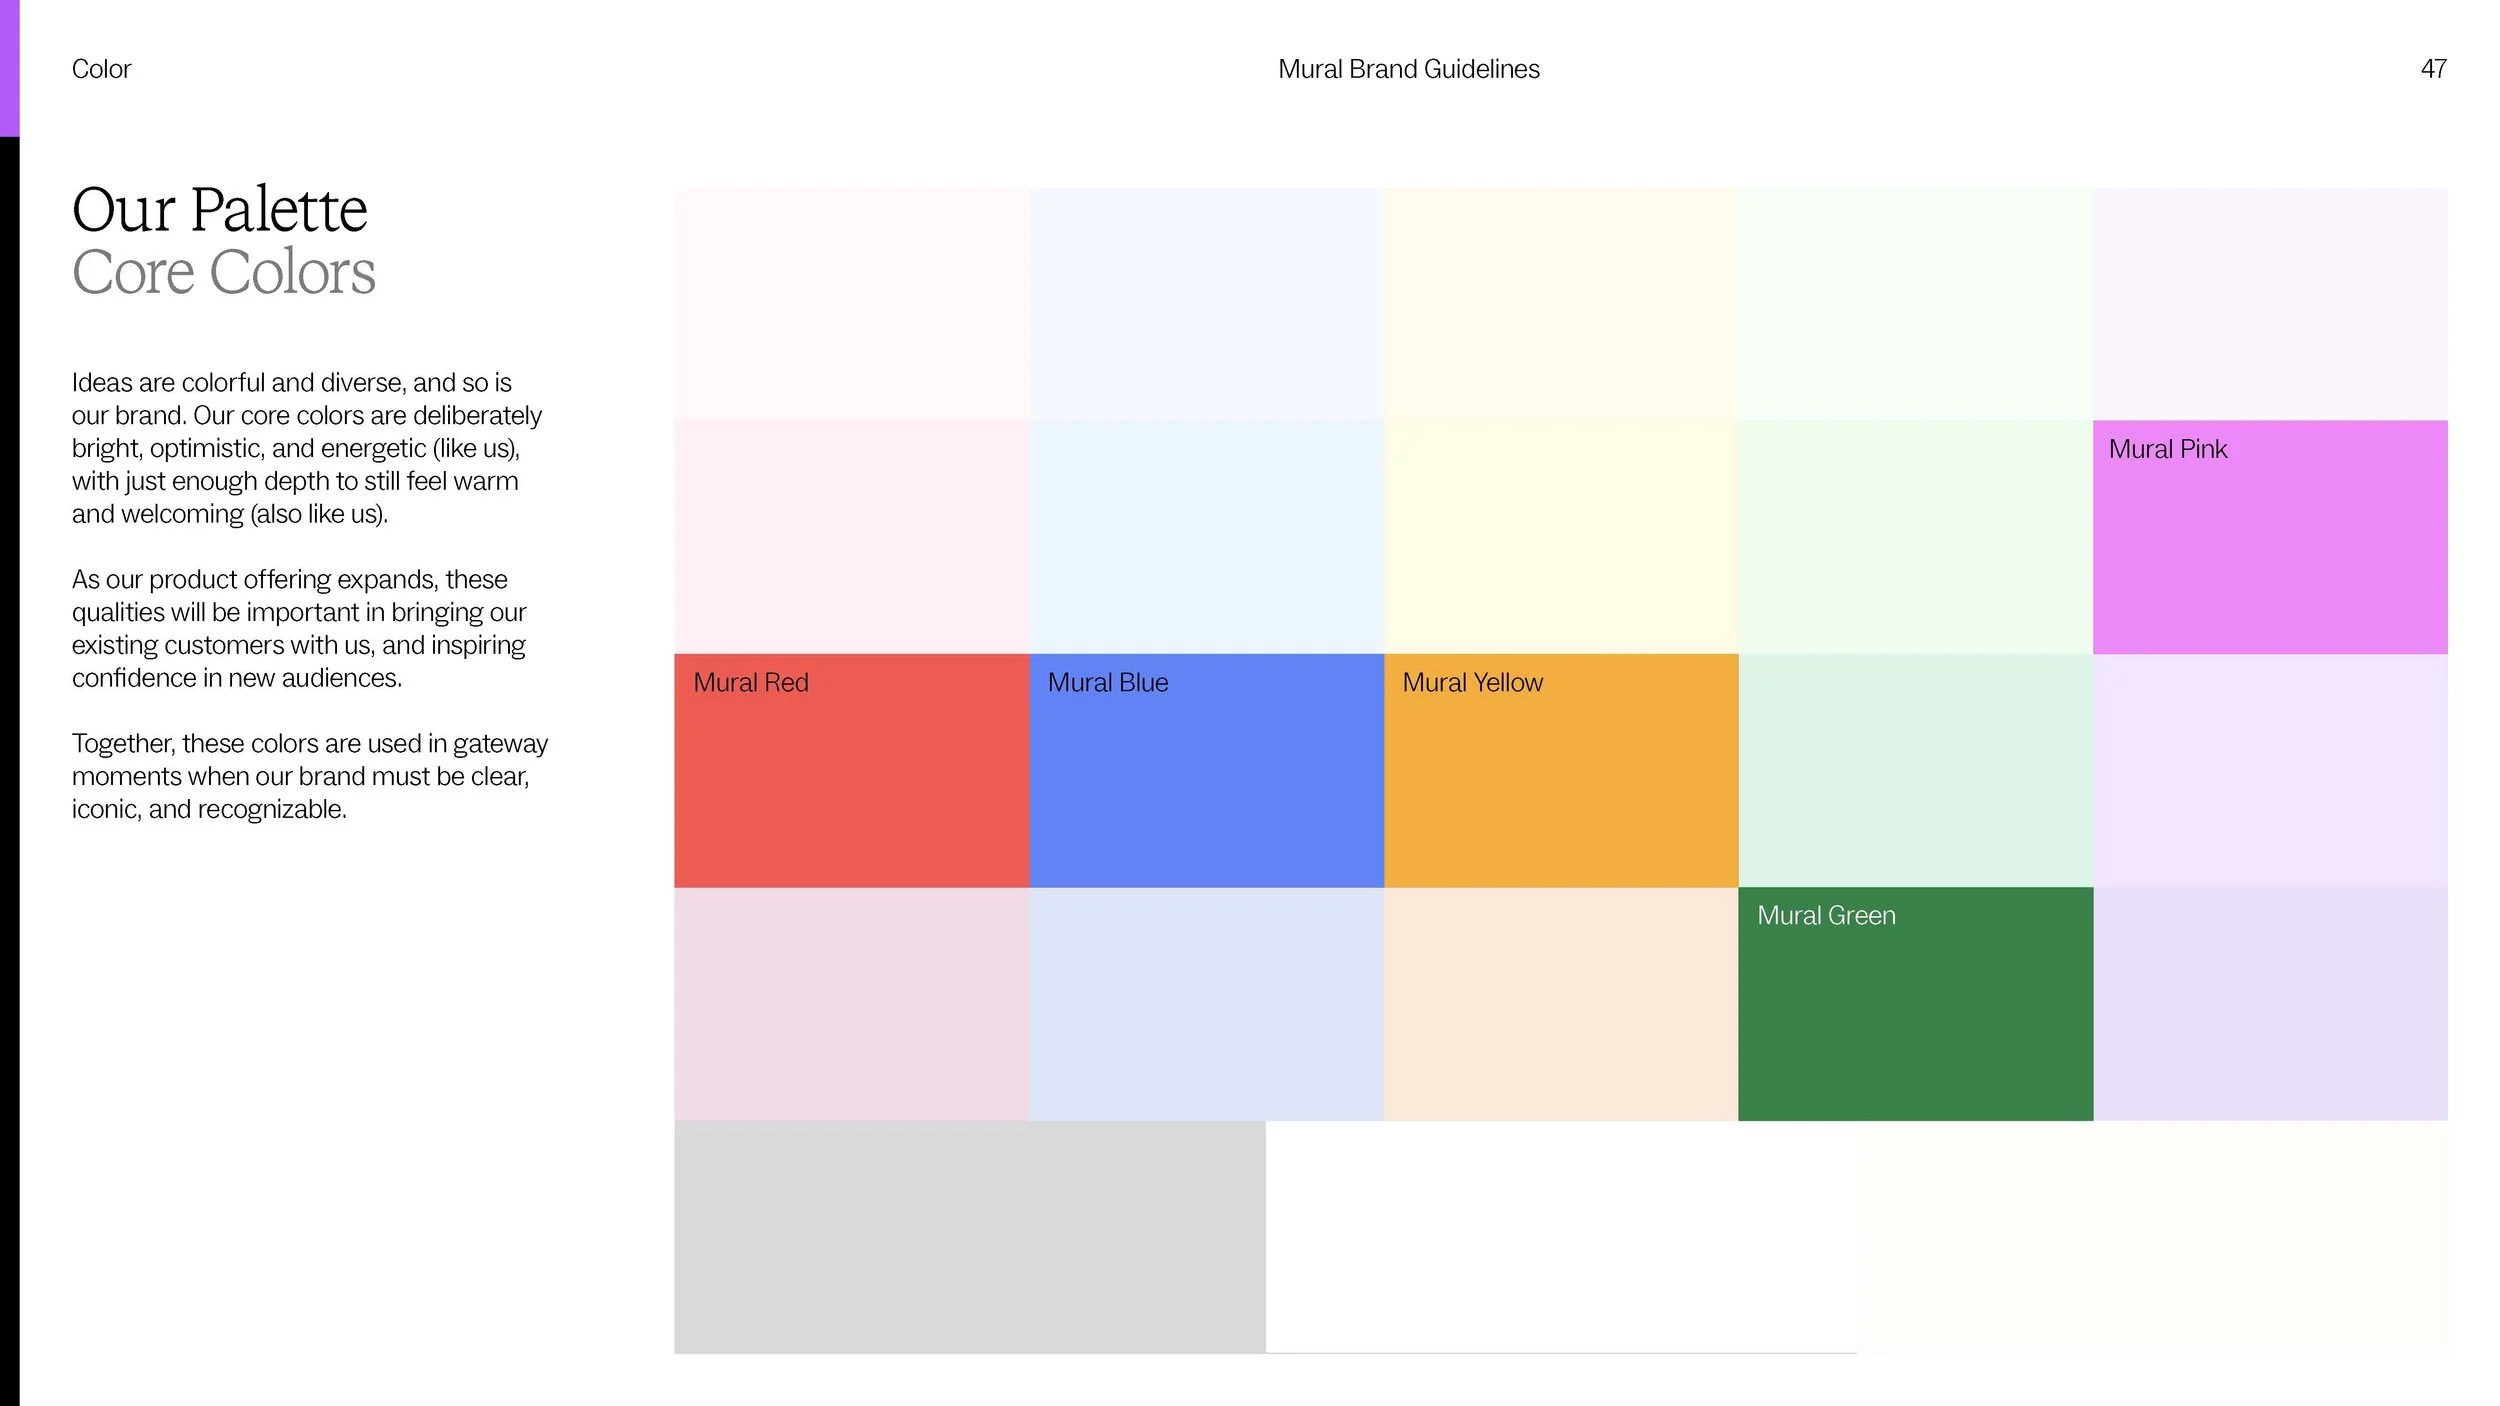Image resolution: width=2500 pixels, height=1406 pixels.
Task: Select the Mural Green color swatch
Action: point(1915,1003)
